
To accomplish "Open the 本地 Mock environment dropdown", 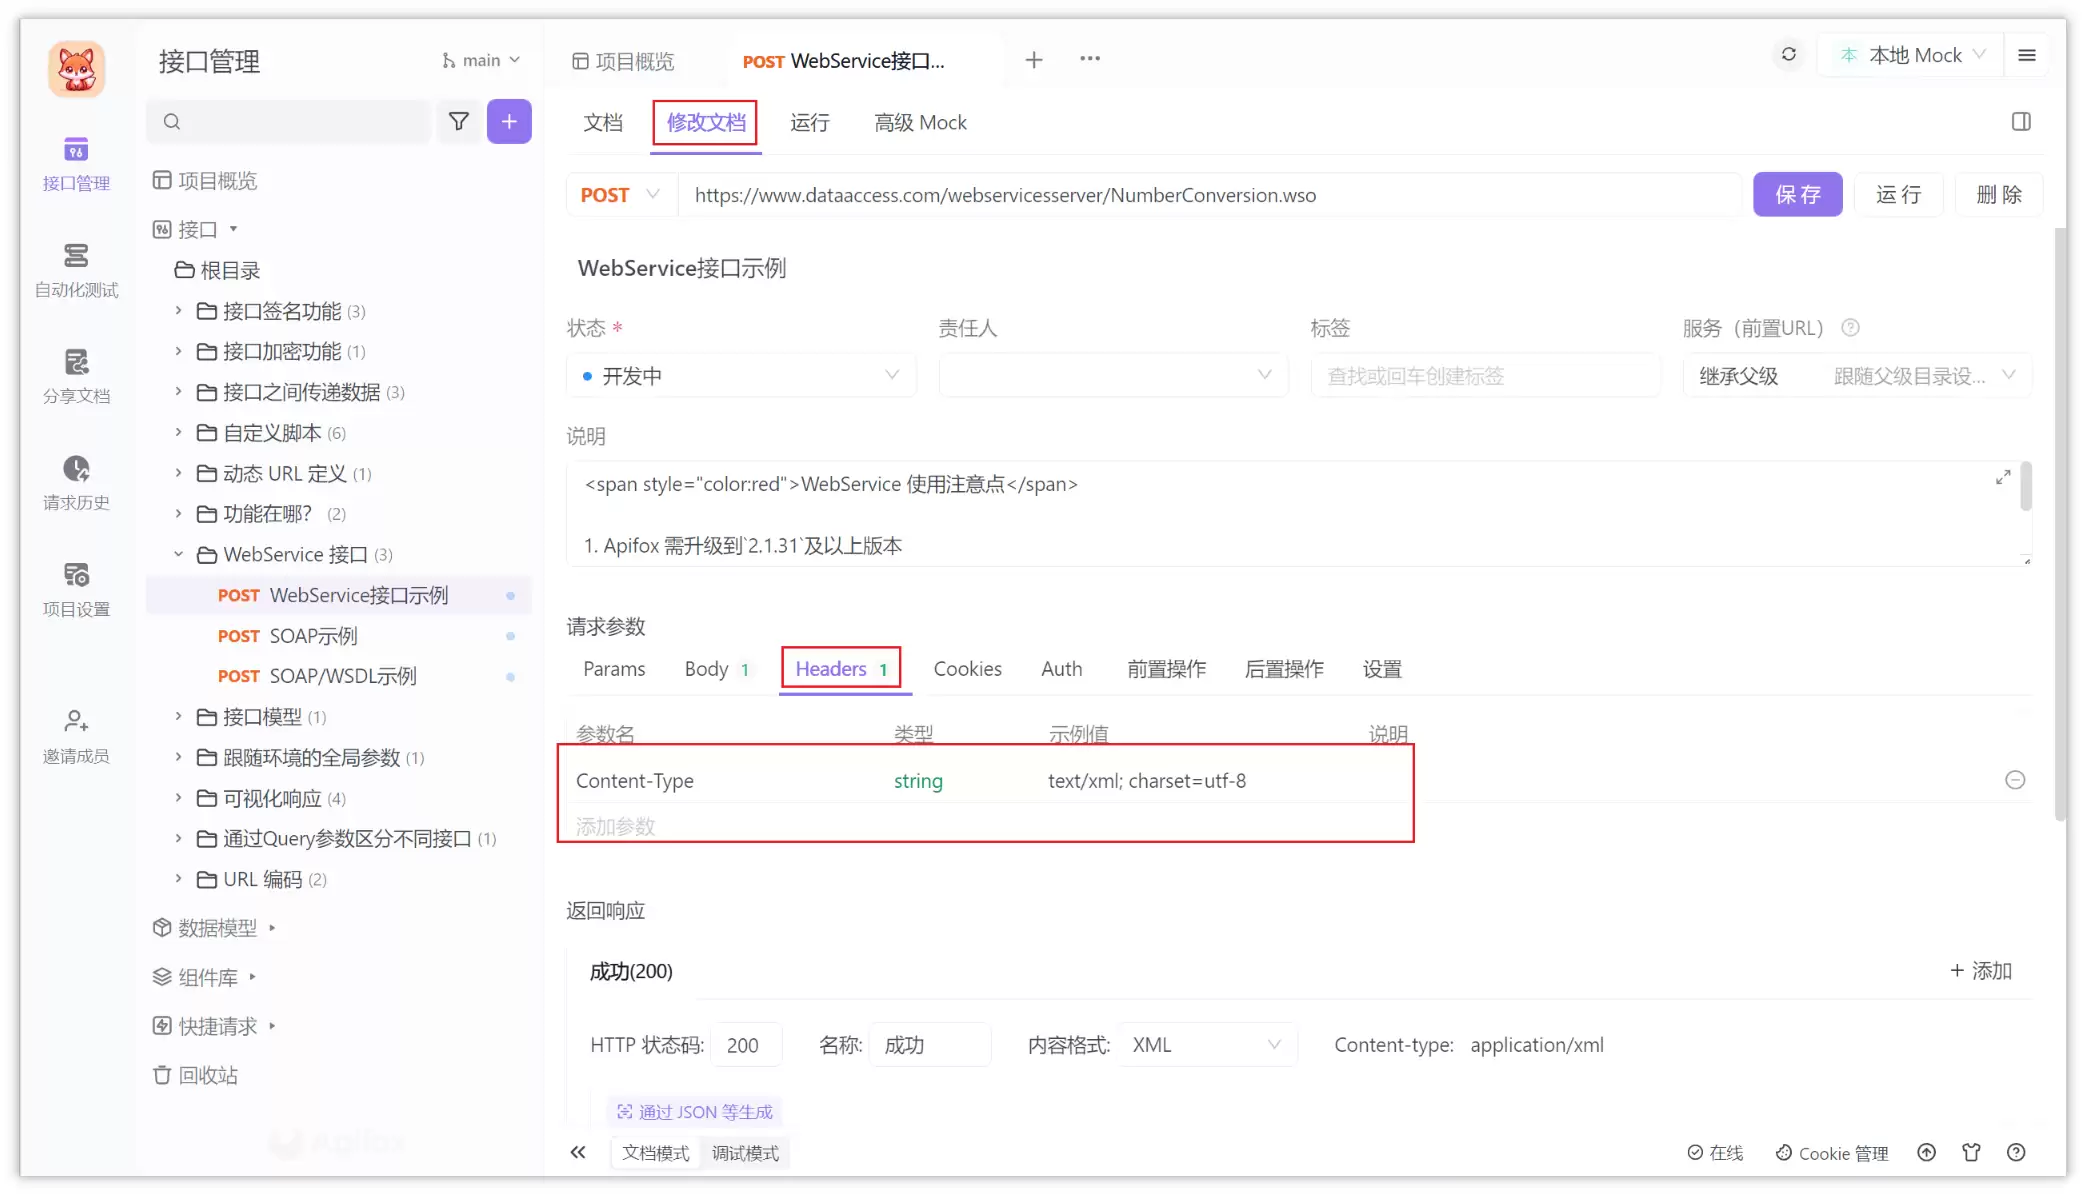I will pos(1913,56).
